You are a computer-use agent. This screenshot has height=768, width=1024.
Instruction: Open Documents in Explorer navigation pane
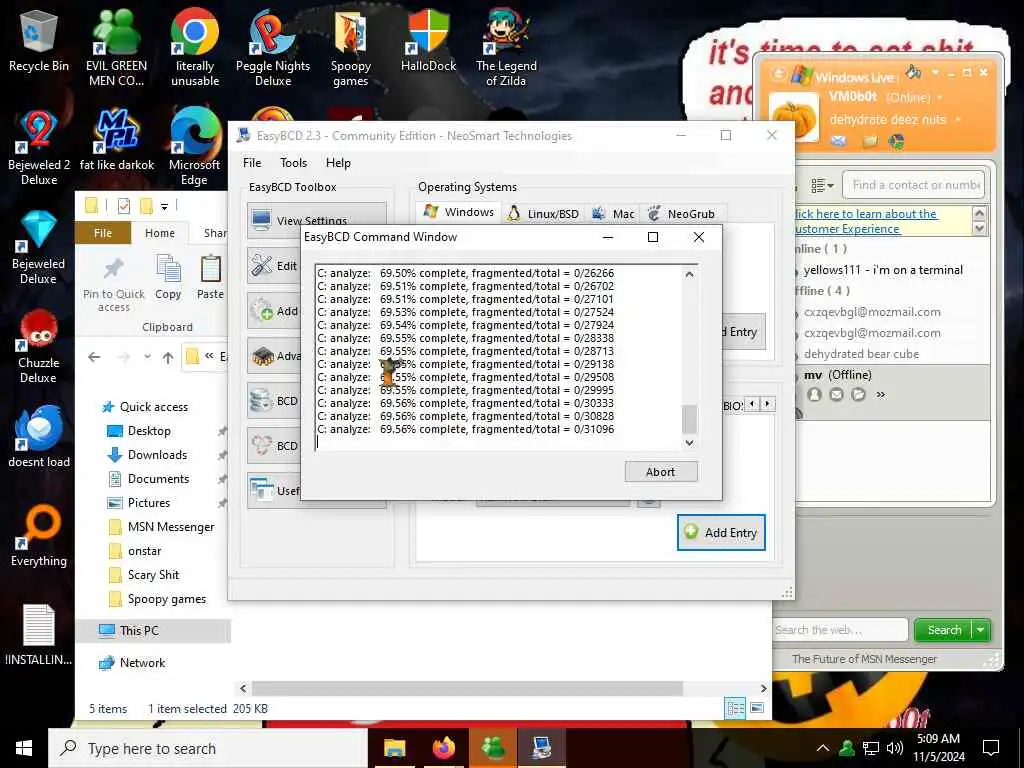point(158,479)
